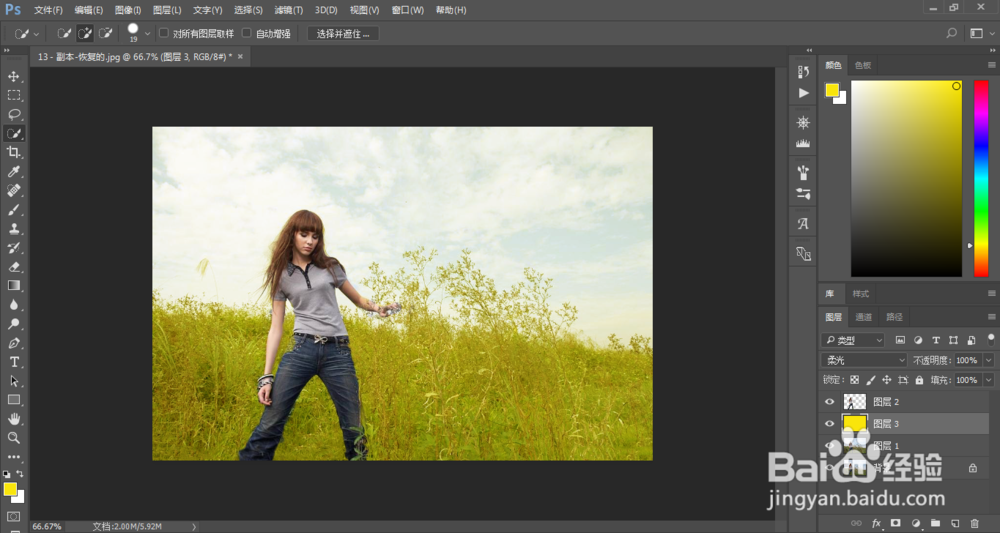This screenshot has width=1000, height=533.
Task: Select the Brush tool
Action: coord(13,210)
